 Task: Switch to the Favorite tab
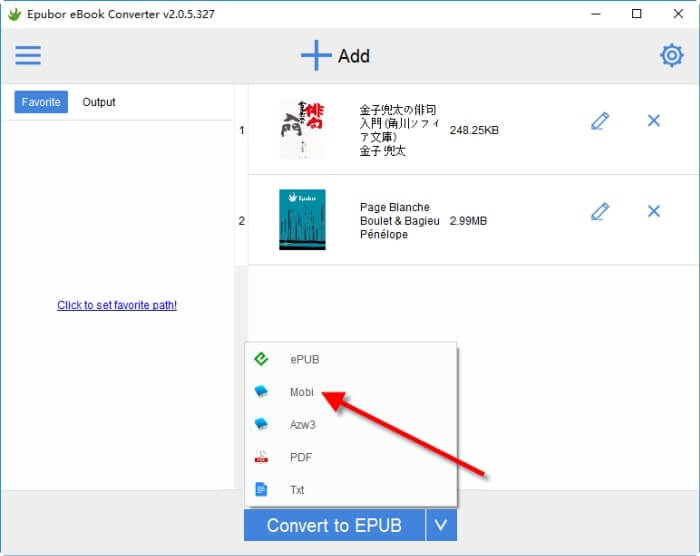[41, 102]
